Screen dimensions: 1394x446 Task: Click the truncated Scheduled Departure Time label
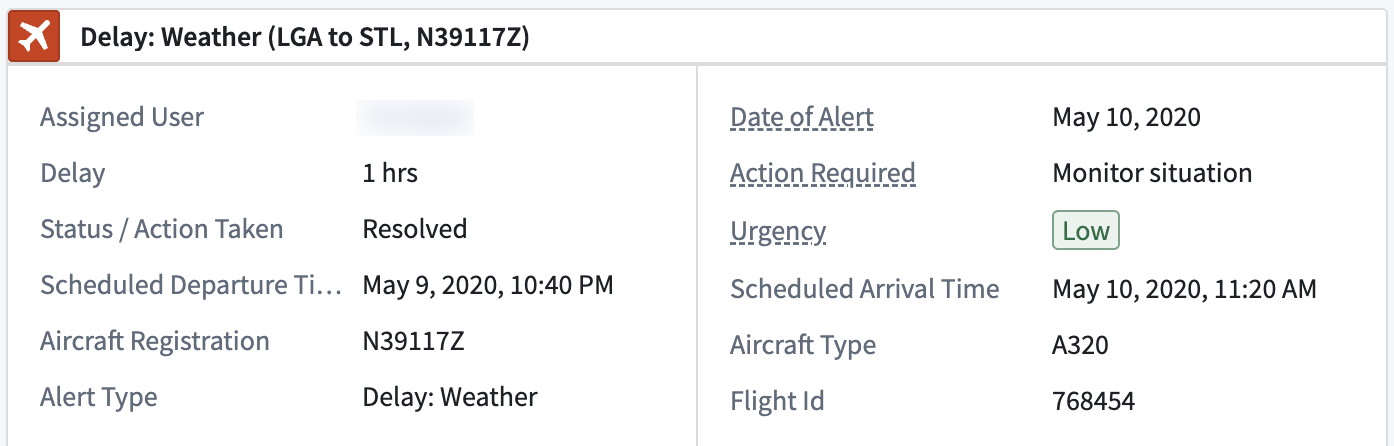[191, 285]
